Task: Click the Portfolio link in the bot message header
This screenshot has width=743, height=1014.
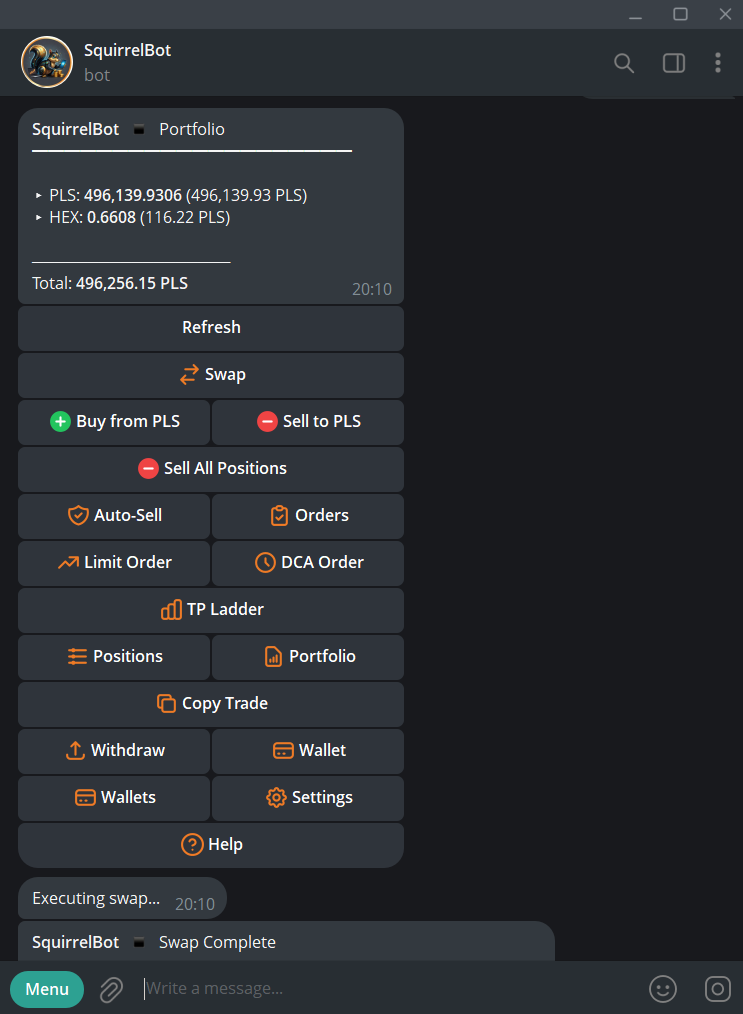Action: [x=192, y=129]
